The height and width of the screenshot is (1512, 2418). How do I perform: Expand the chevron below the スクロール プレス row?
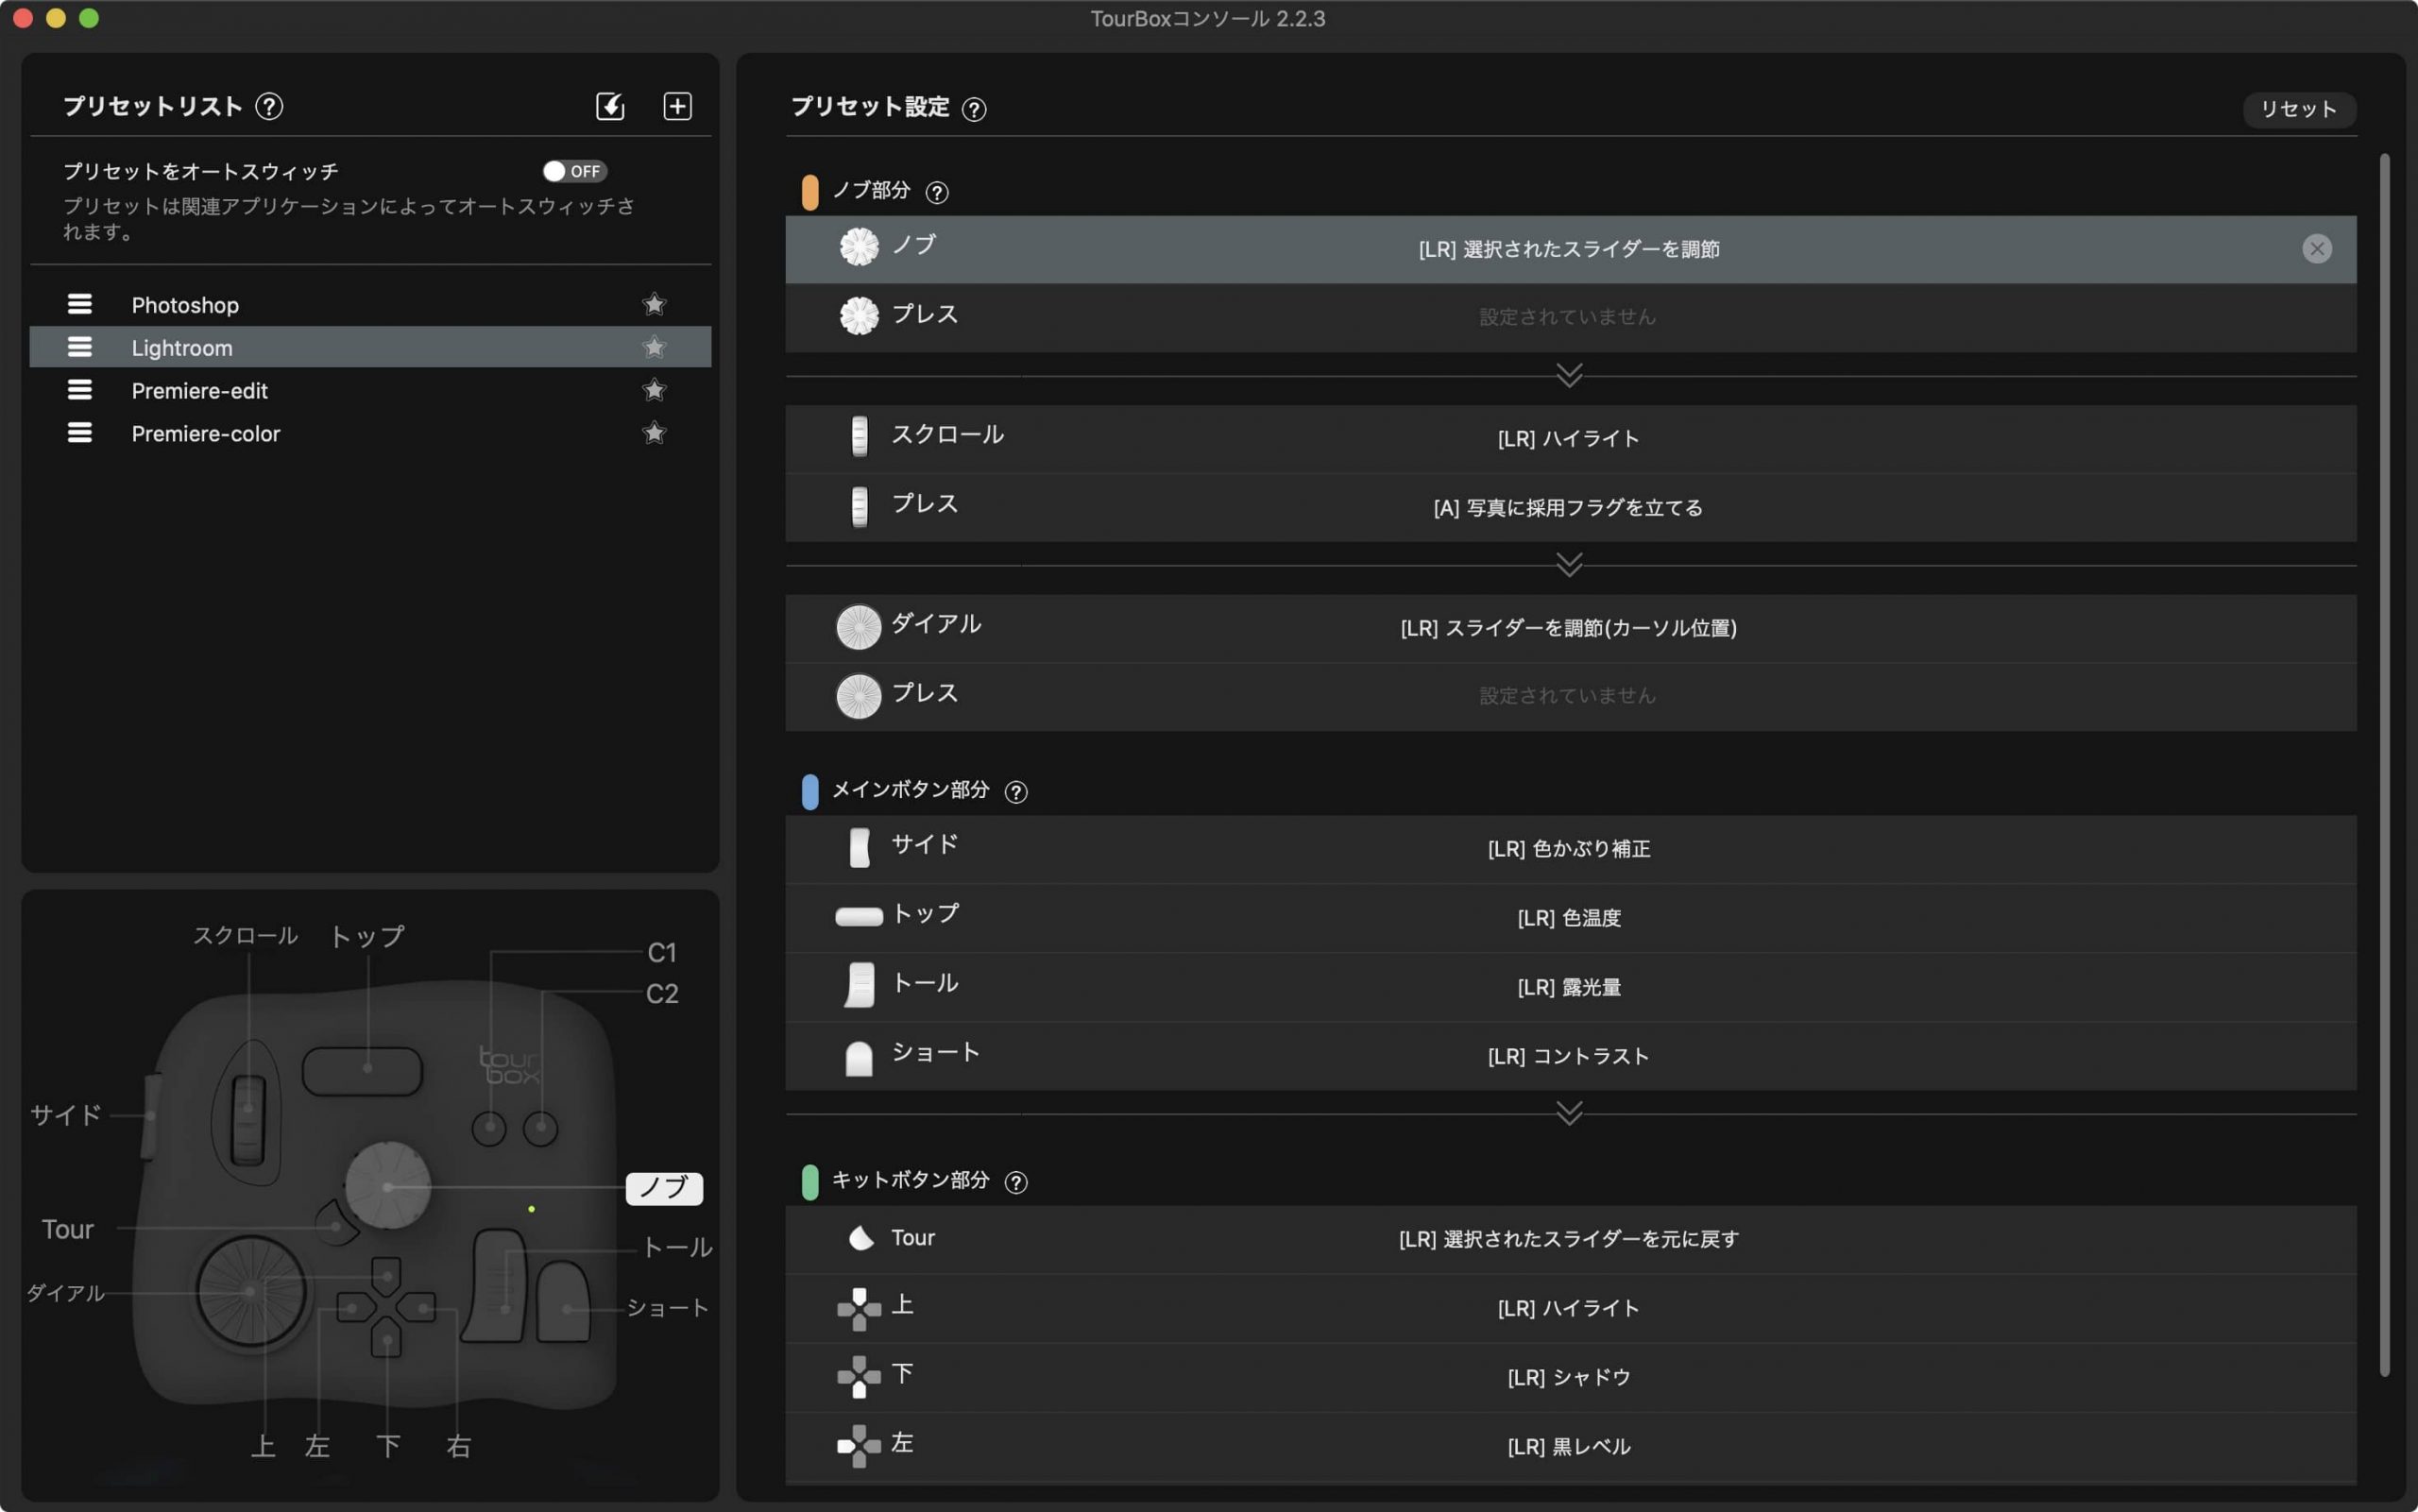click(1569, 565)
